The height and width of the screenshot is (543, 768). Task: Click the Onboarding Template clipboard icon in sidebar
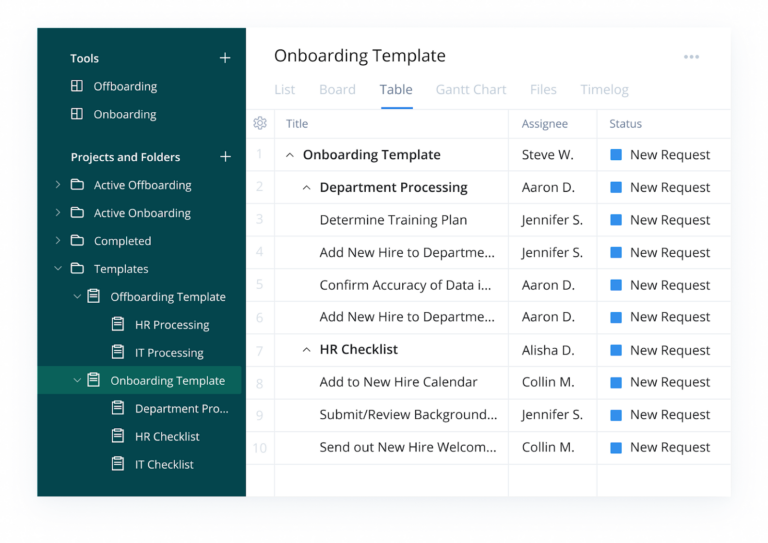click(94, 380)
